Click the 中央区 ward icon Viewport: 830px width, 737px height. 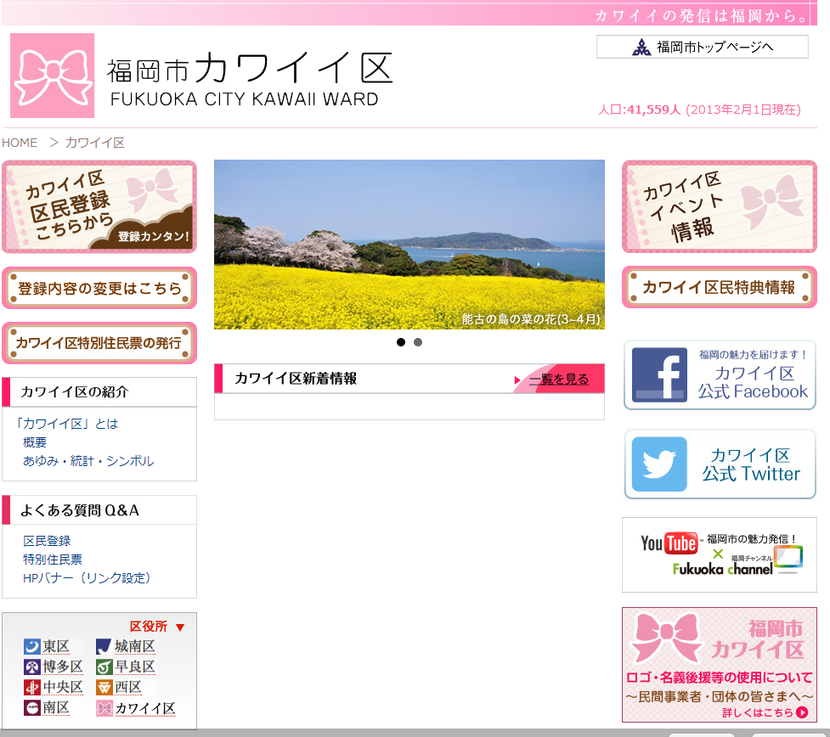32,687
